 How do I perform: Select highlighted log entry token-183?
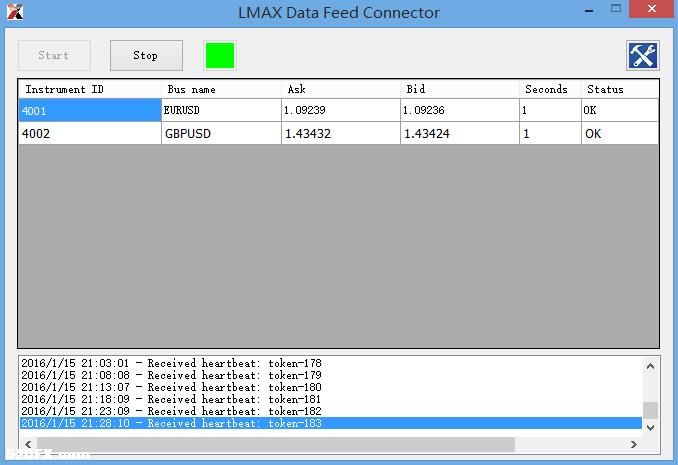331,423
